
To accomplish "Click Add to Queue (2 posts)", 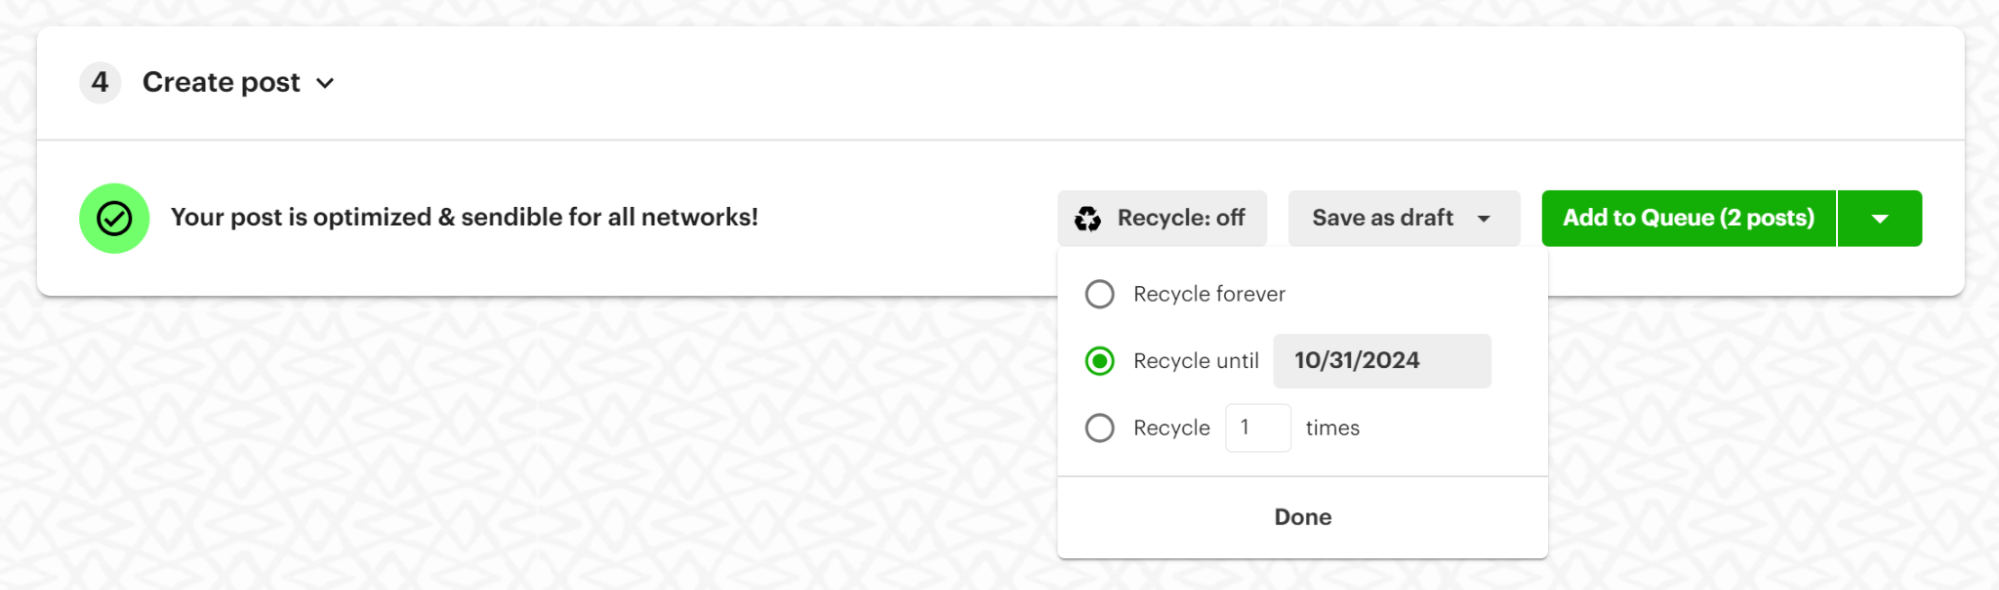I will point(1688,218).
